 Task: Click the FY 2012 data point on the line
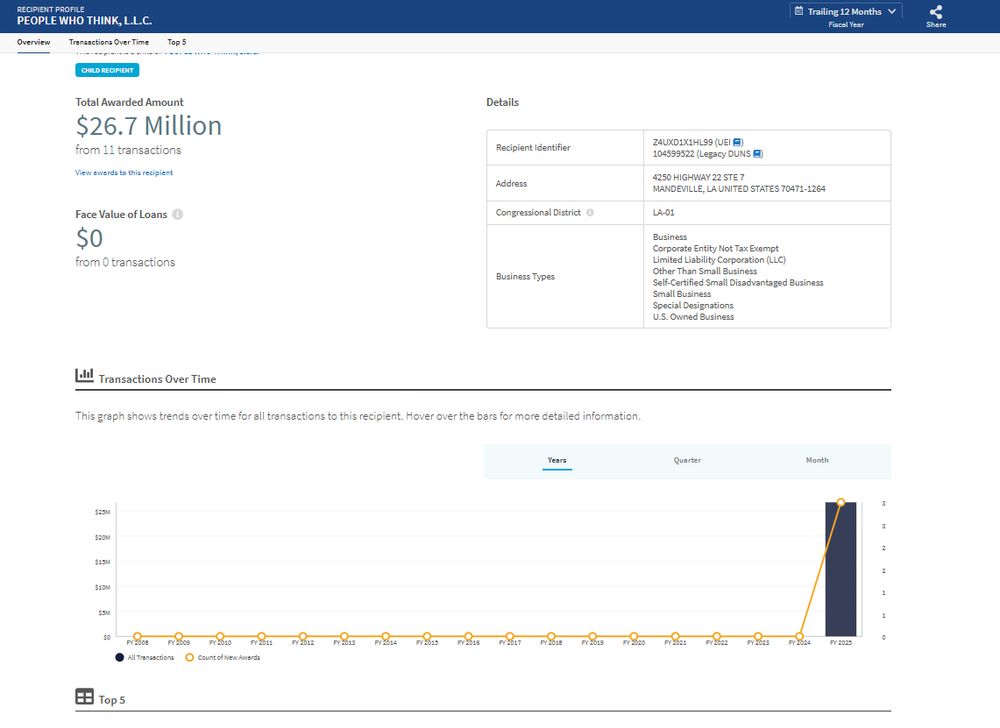[x=303, y=636]
